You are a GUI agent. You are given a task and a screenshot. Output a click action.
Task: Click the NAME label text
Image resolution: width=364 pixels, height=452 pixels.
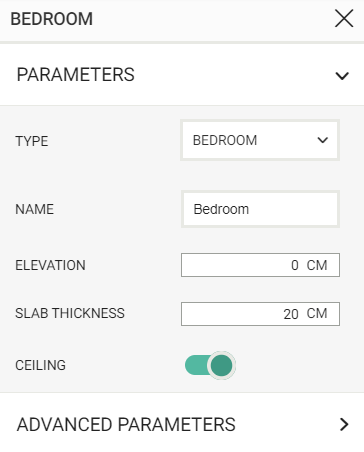click(34, 209)
